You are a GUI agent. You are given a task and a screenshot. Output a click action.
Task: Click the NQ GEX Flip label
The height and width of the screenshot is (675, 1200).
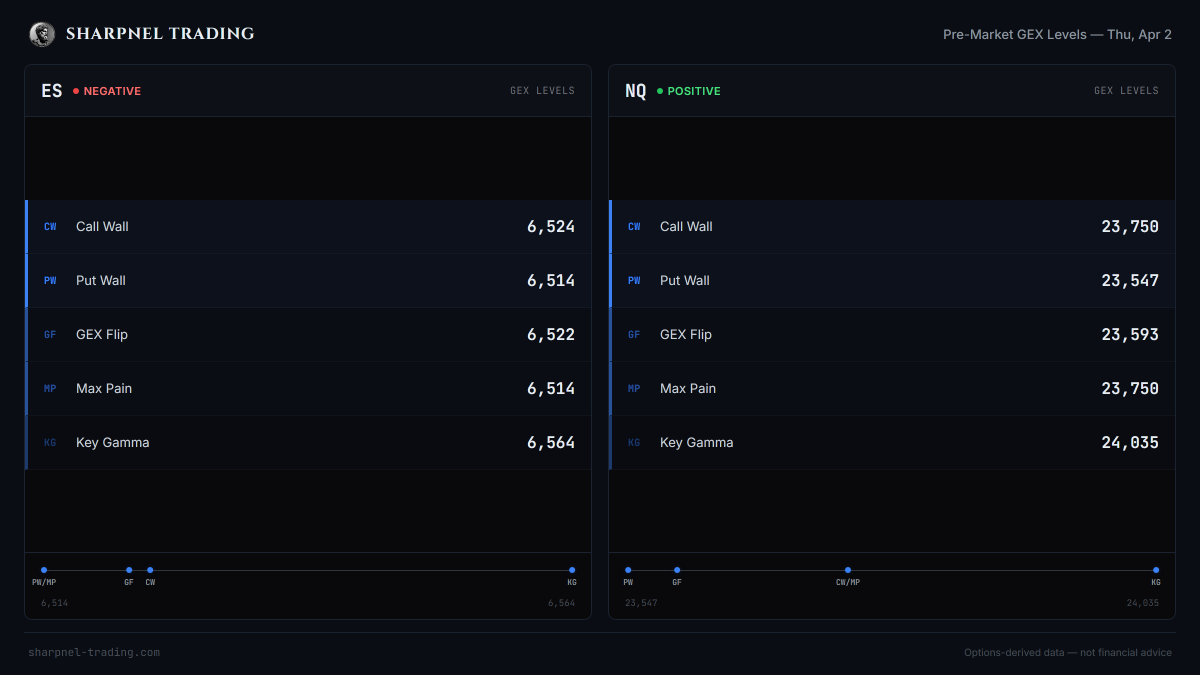click(686, 335)
